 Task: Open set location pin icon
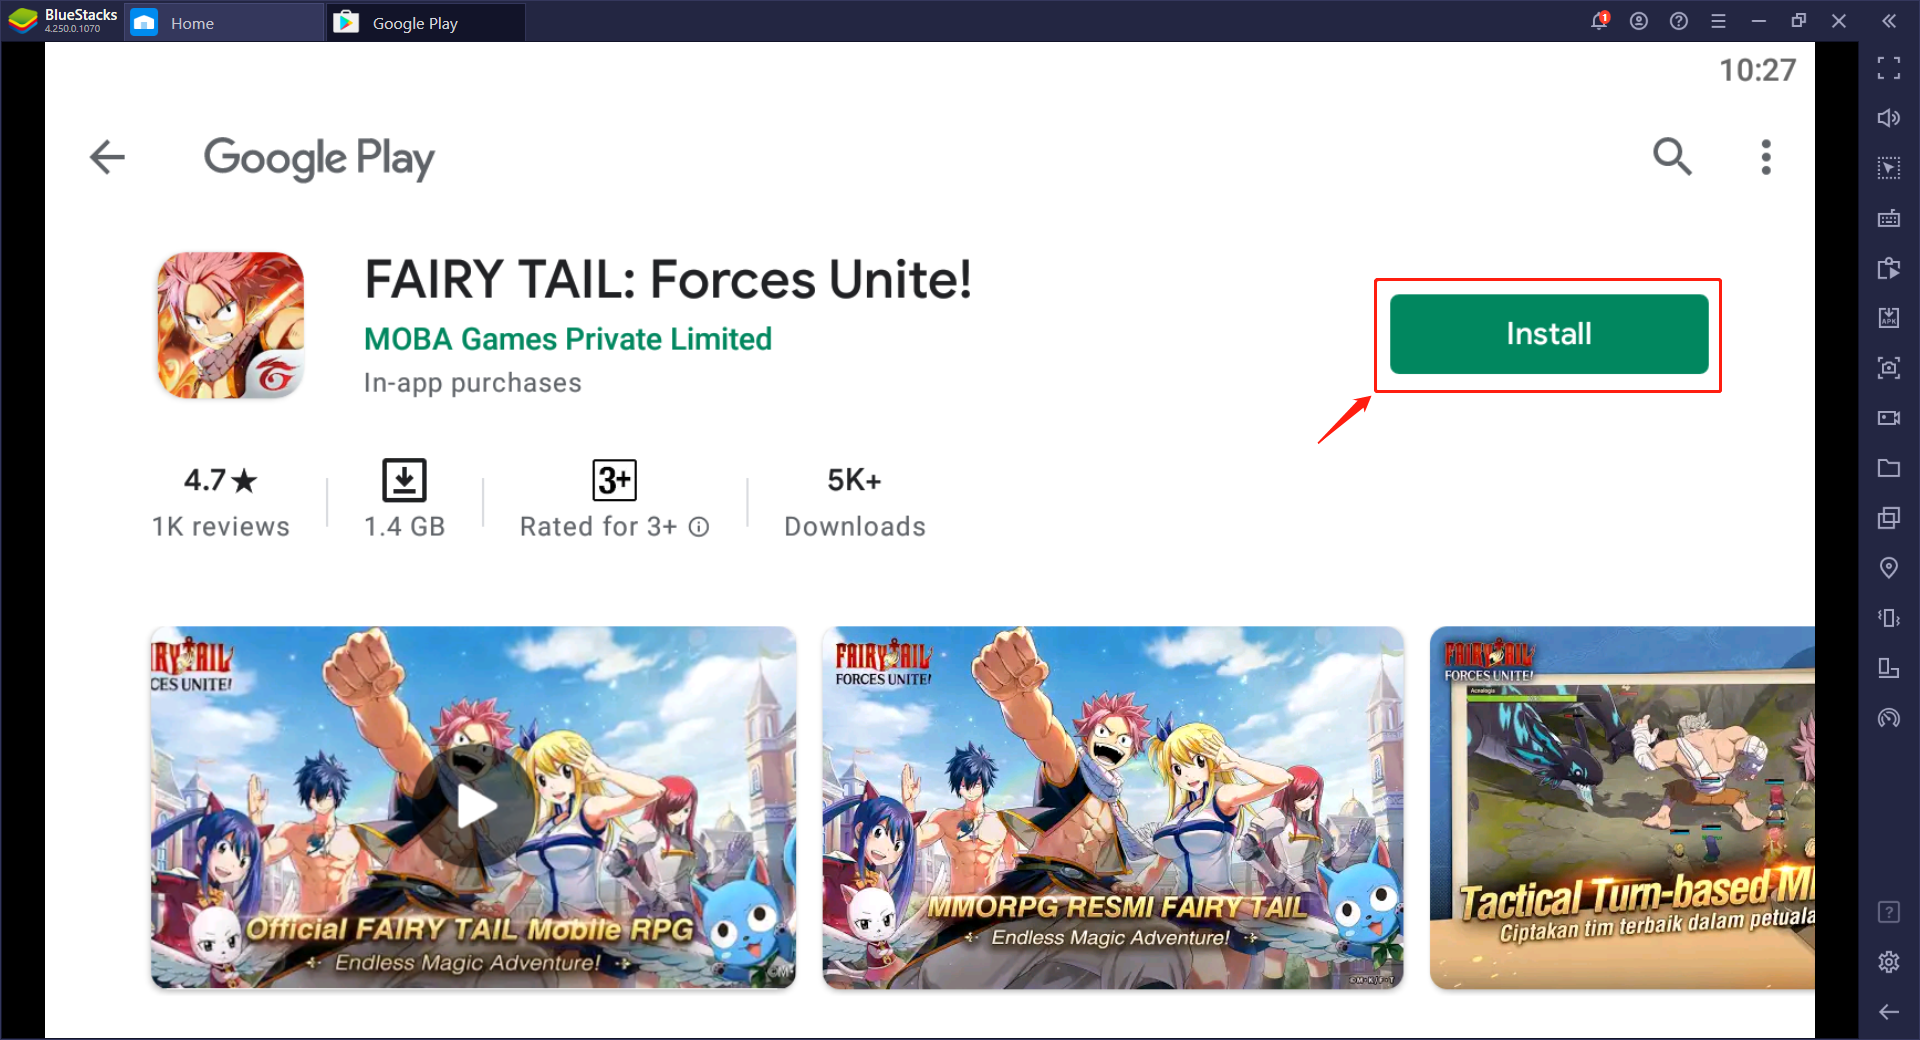(x=1889, y=568)
